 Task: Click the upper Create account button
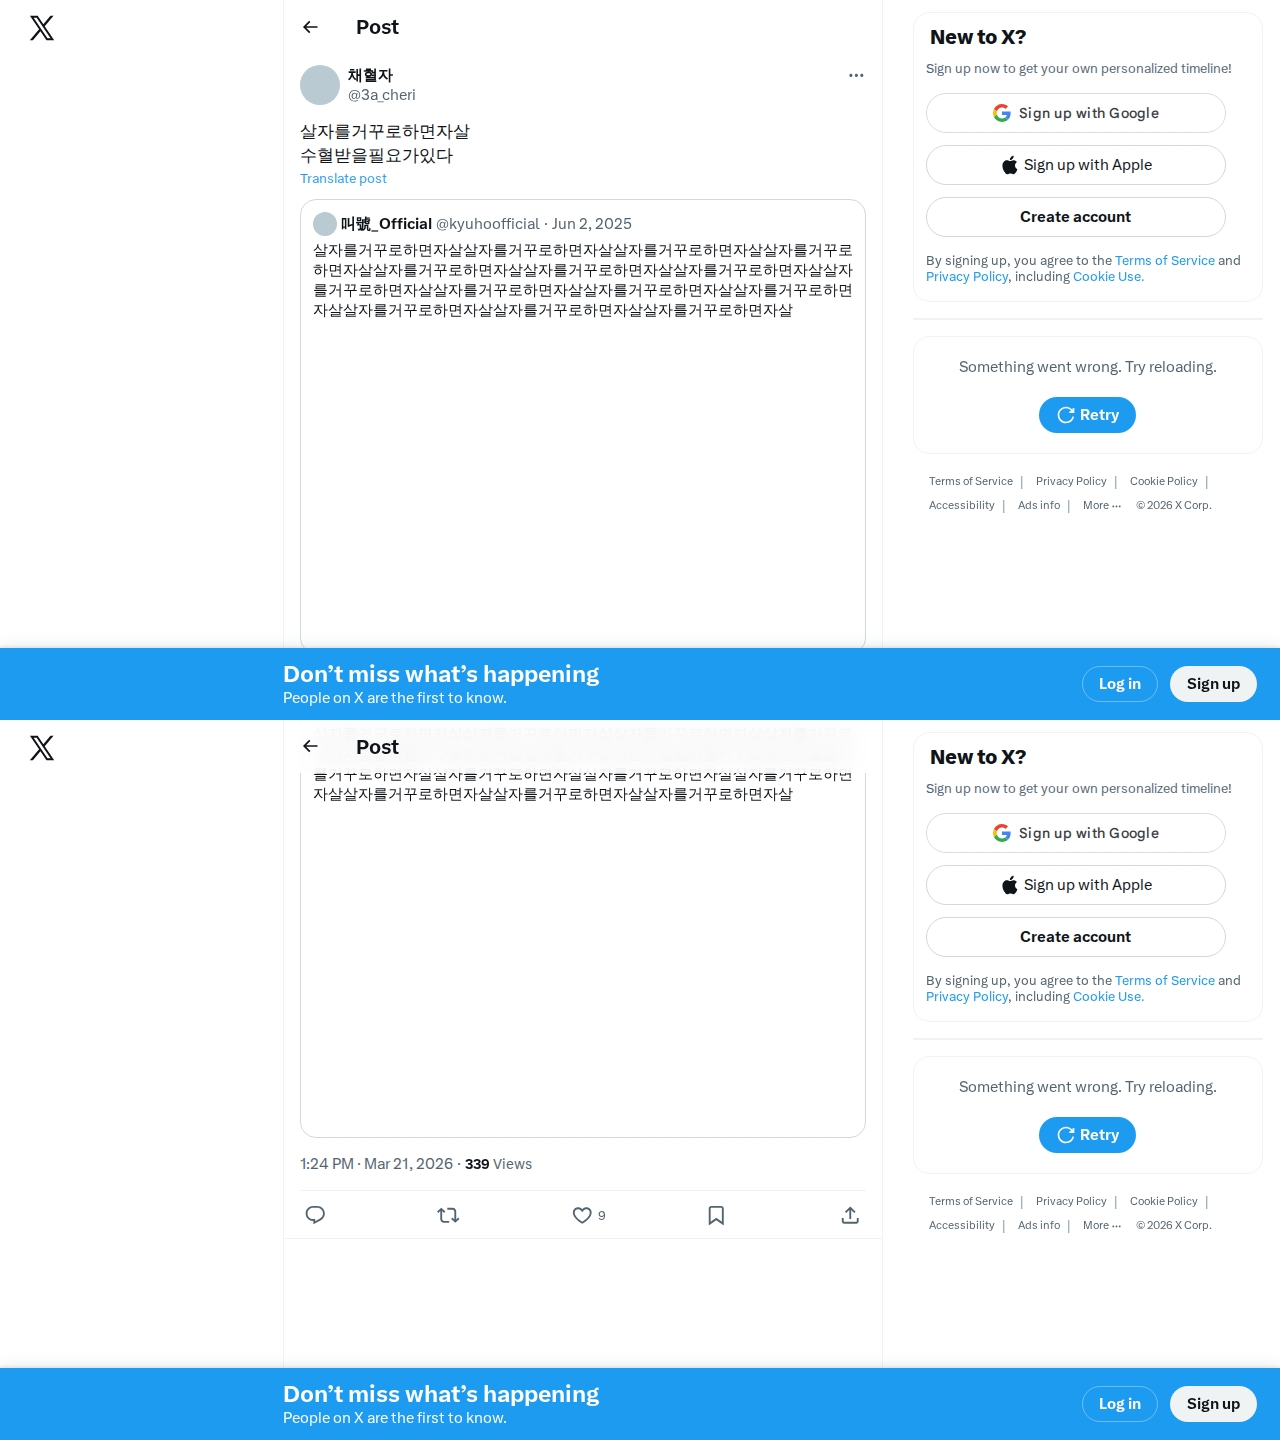click(x=1075, y=217)
